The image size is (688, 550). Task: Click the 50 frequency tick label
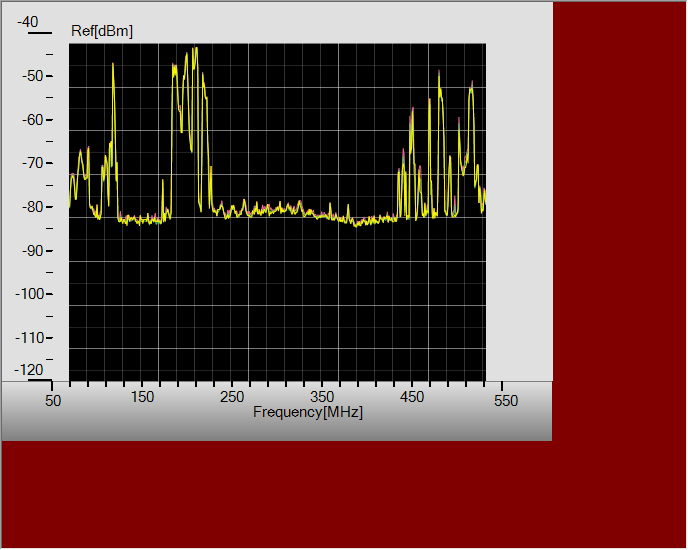pyautogui.click(x=53, y=401)
